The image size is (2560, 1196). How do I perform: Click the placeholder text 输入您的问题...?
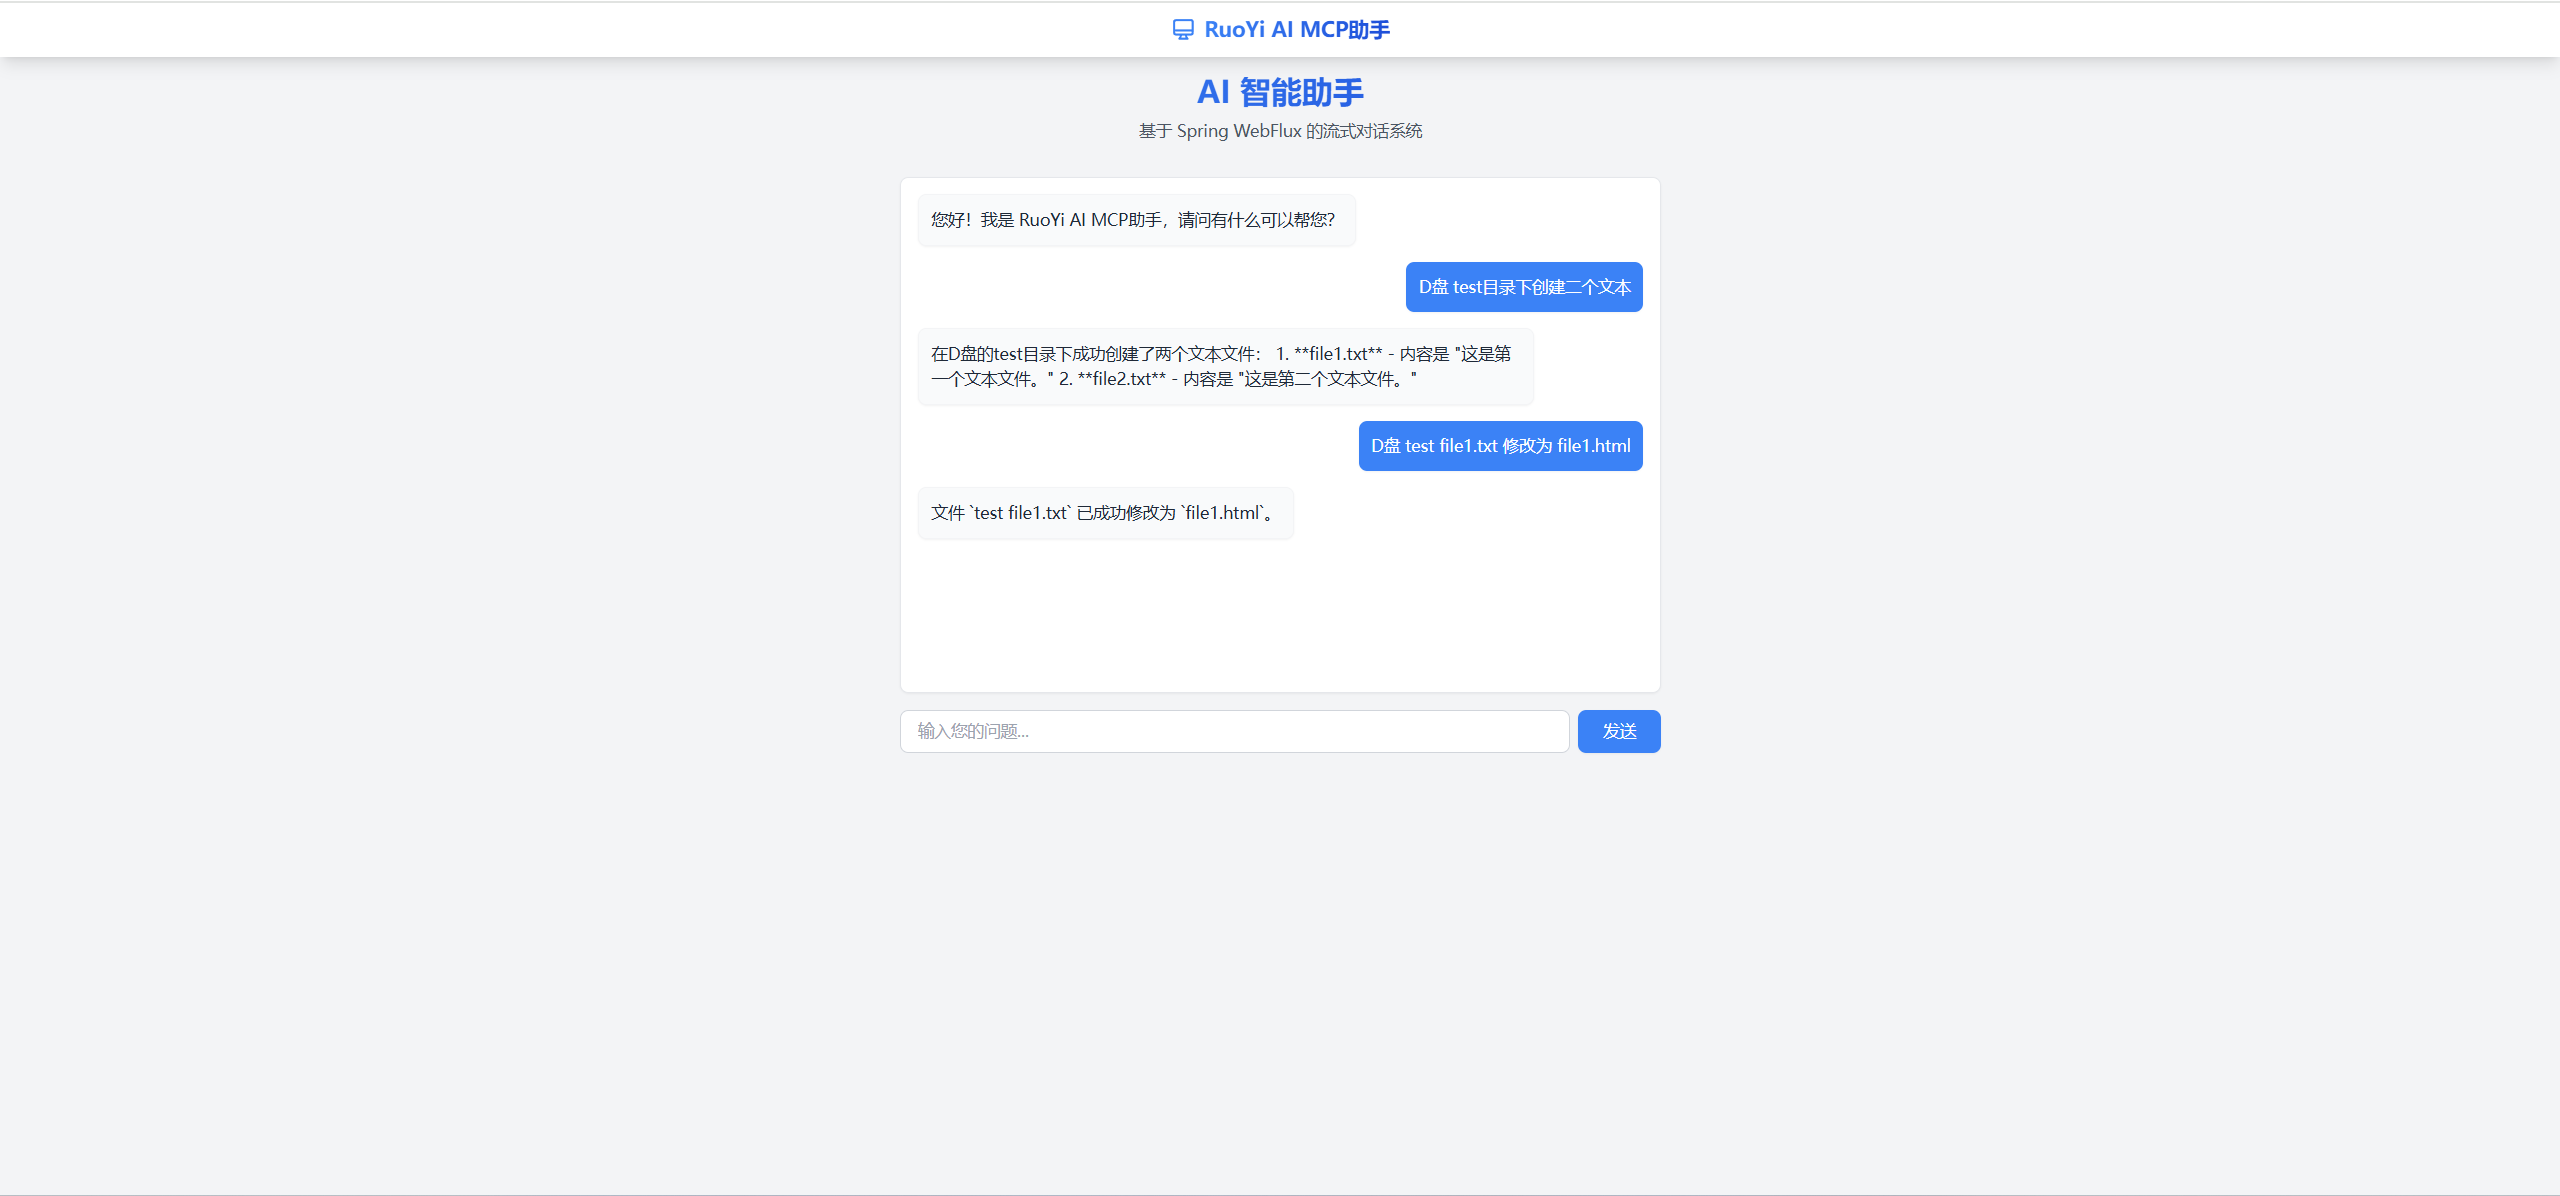[x=973, y=731]
